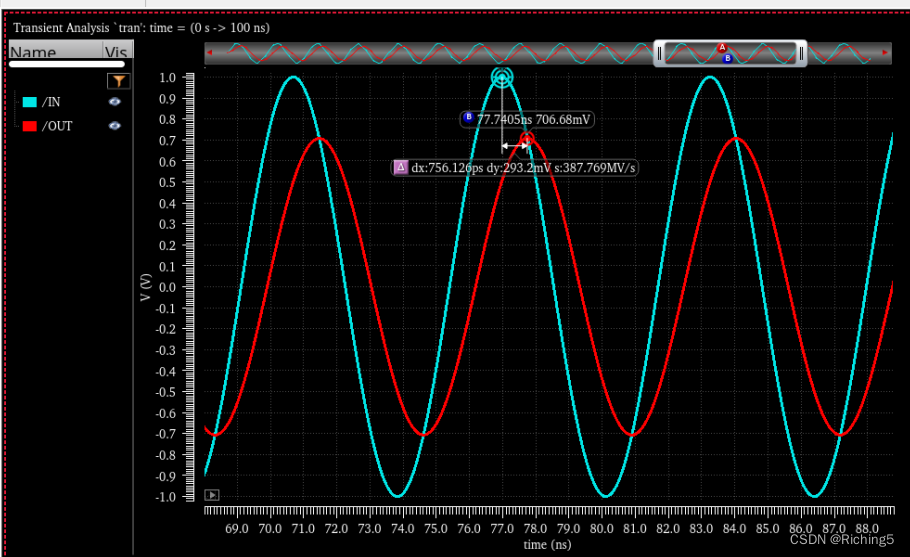
Task: Select the cyan marker on /IN peak
Action: coord(502,77)
